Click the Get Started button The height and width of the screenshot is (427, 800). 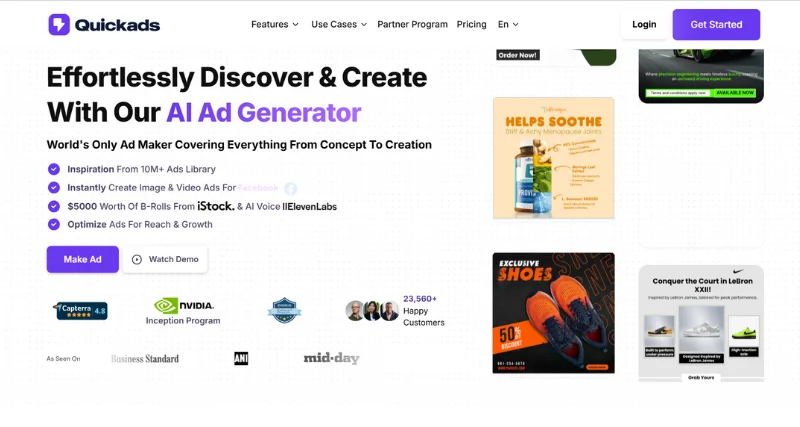(716, 24)
